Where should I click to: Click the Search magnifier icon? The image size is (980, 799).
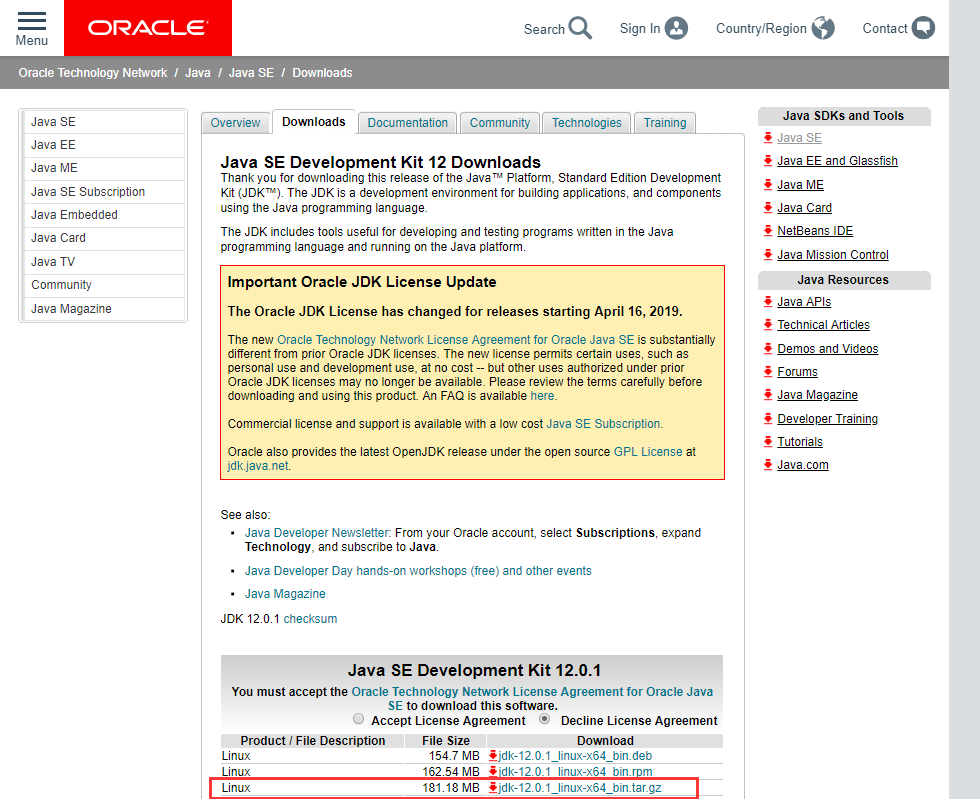click(581, 28)
